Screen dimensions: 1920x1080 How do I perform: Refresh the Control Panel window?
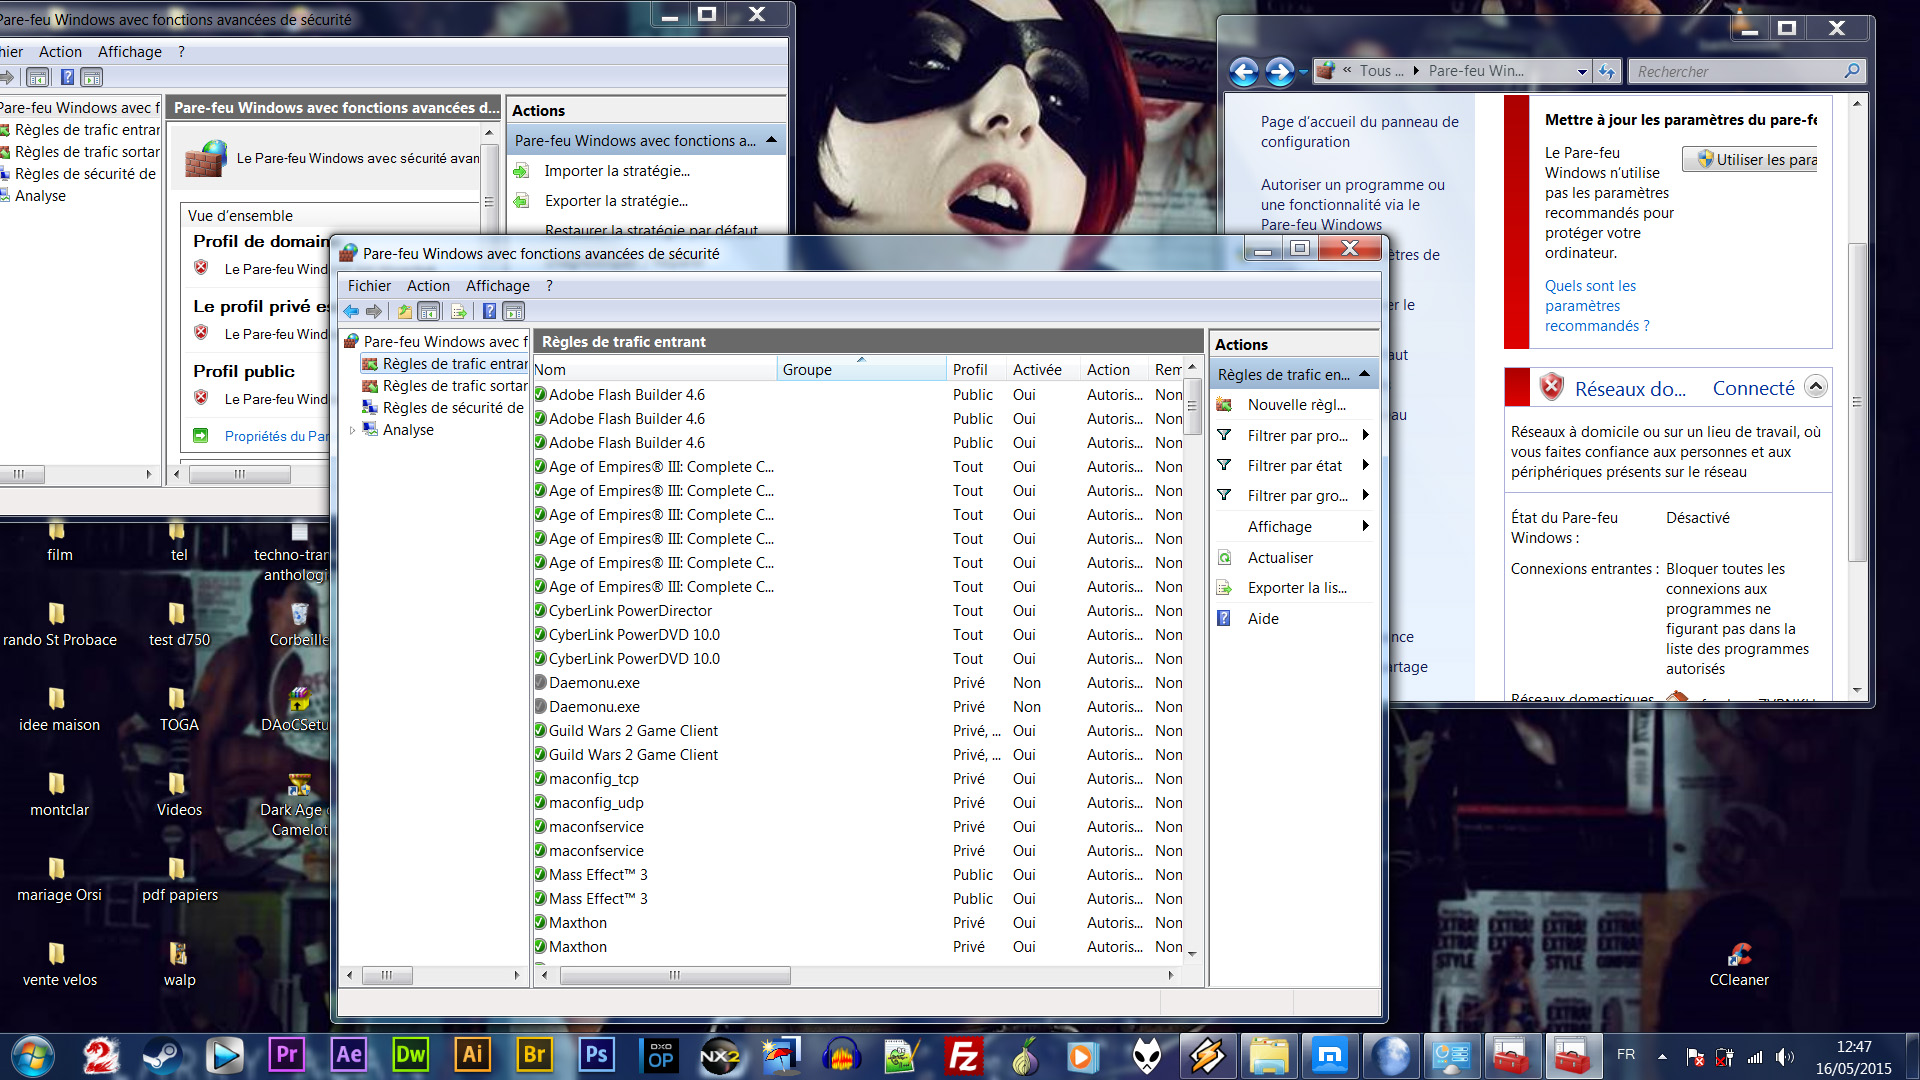[x=1607, y=71]
